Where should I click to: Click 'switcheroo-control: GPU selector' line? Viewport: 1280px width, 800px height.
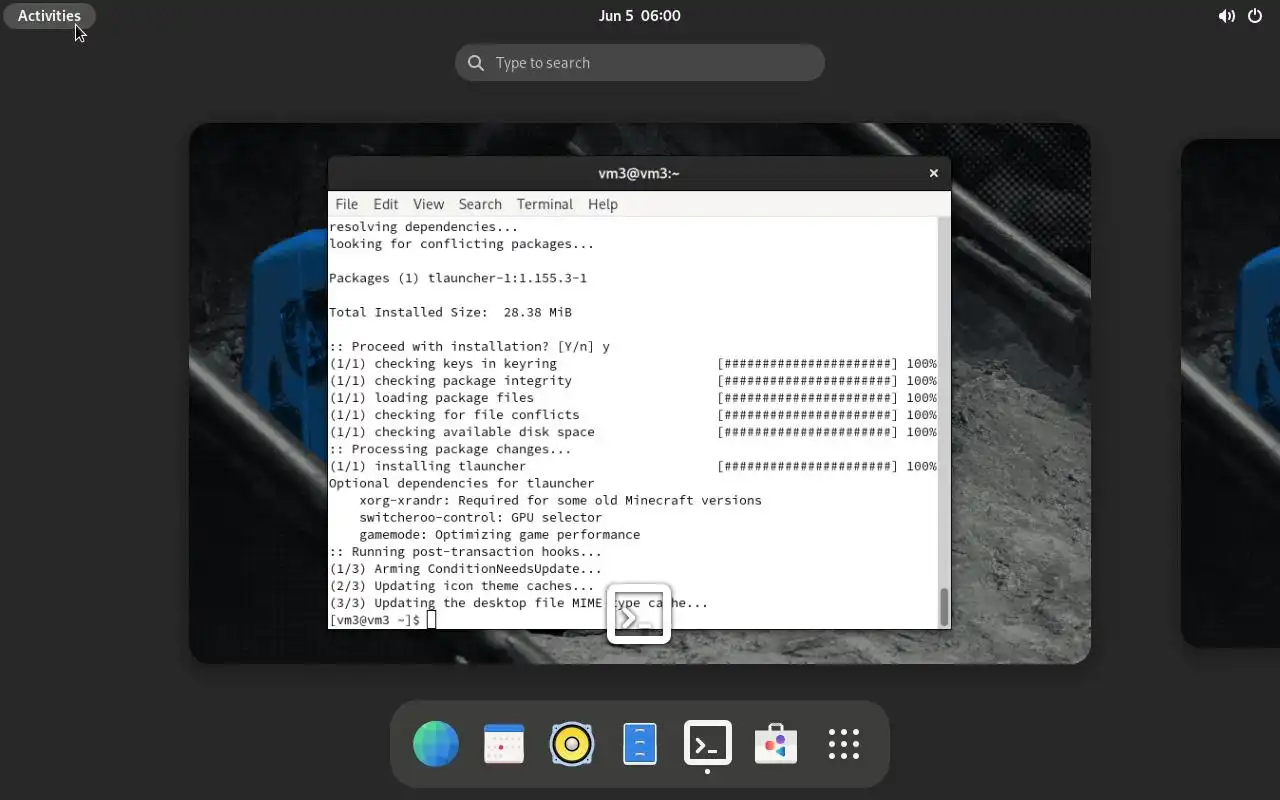pyautogui.click(x=480, y=517)
